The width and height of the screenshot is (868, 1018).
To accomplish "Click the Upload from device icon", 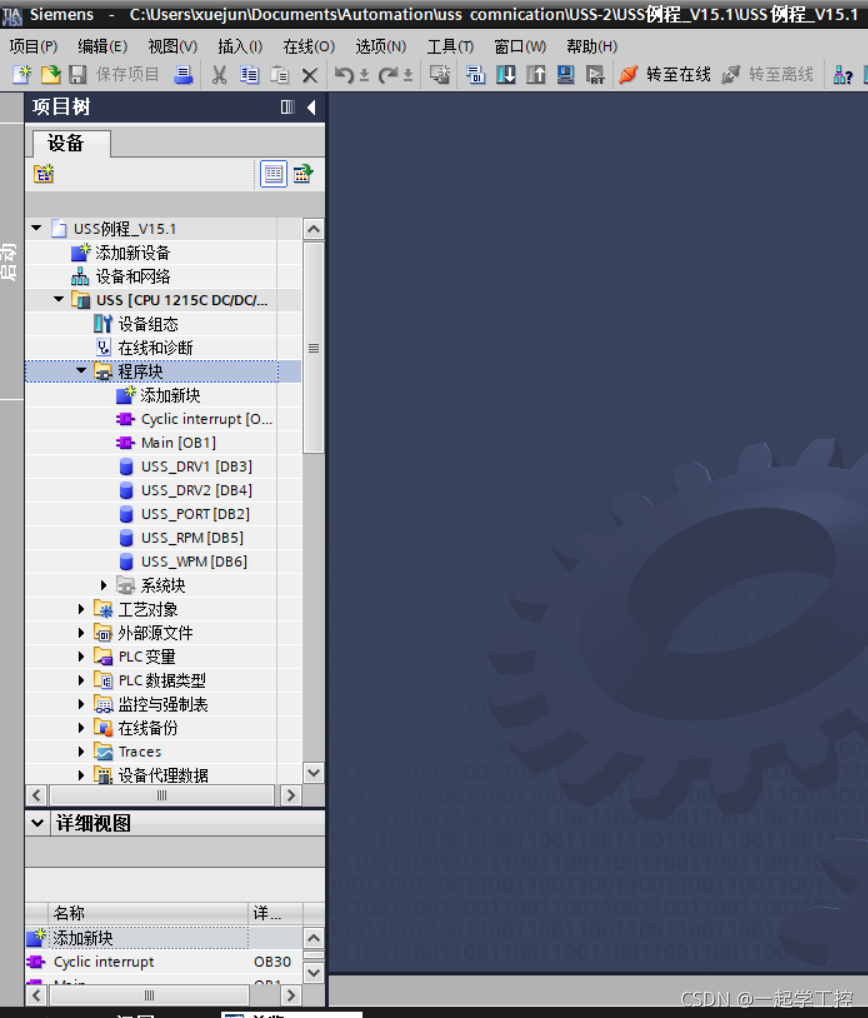I will pos(536,75).
